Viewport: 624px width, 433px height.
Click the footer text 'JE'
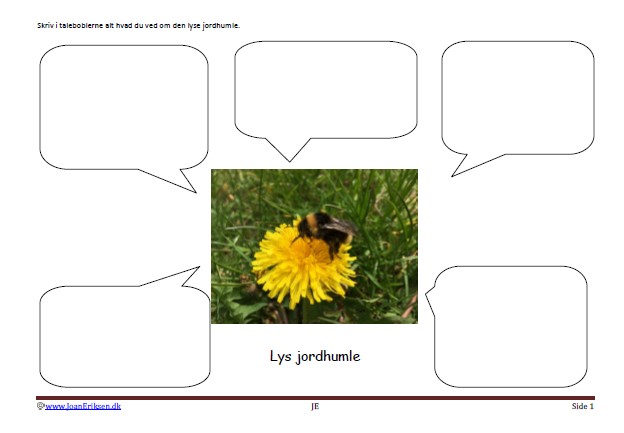[315, 406]
